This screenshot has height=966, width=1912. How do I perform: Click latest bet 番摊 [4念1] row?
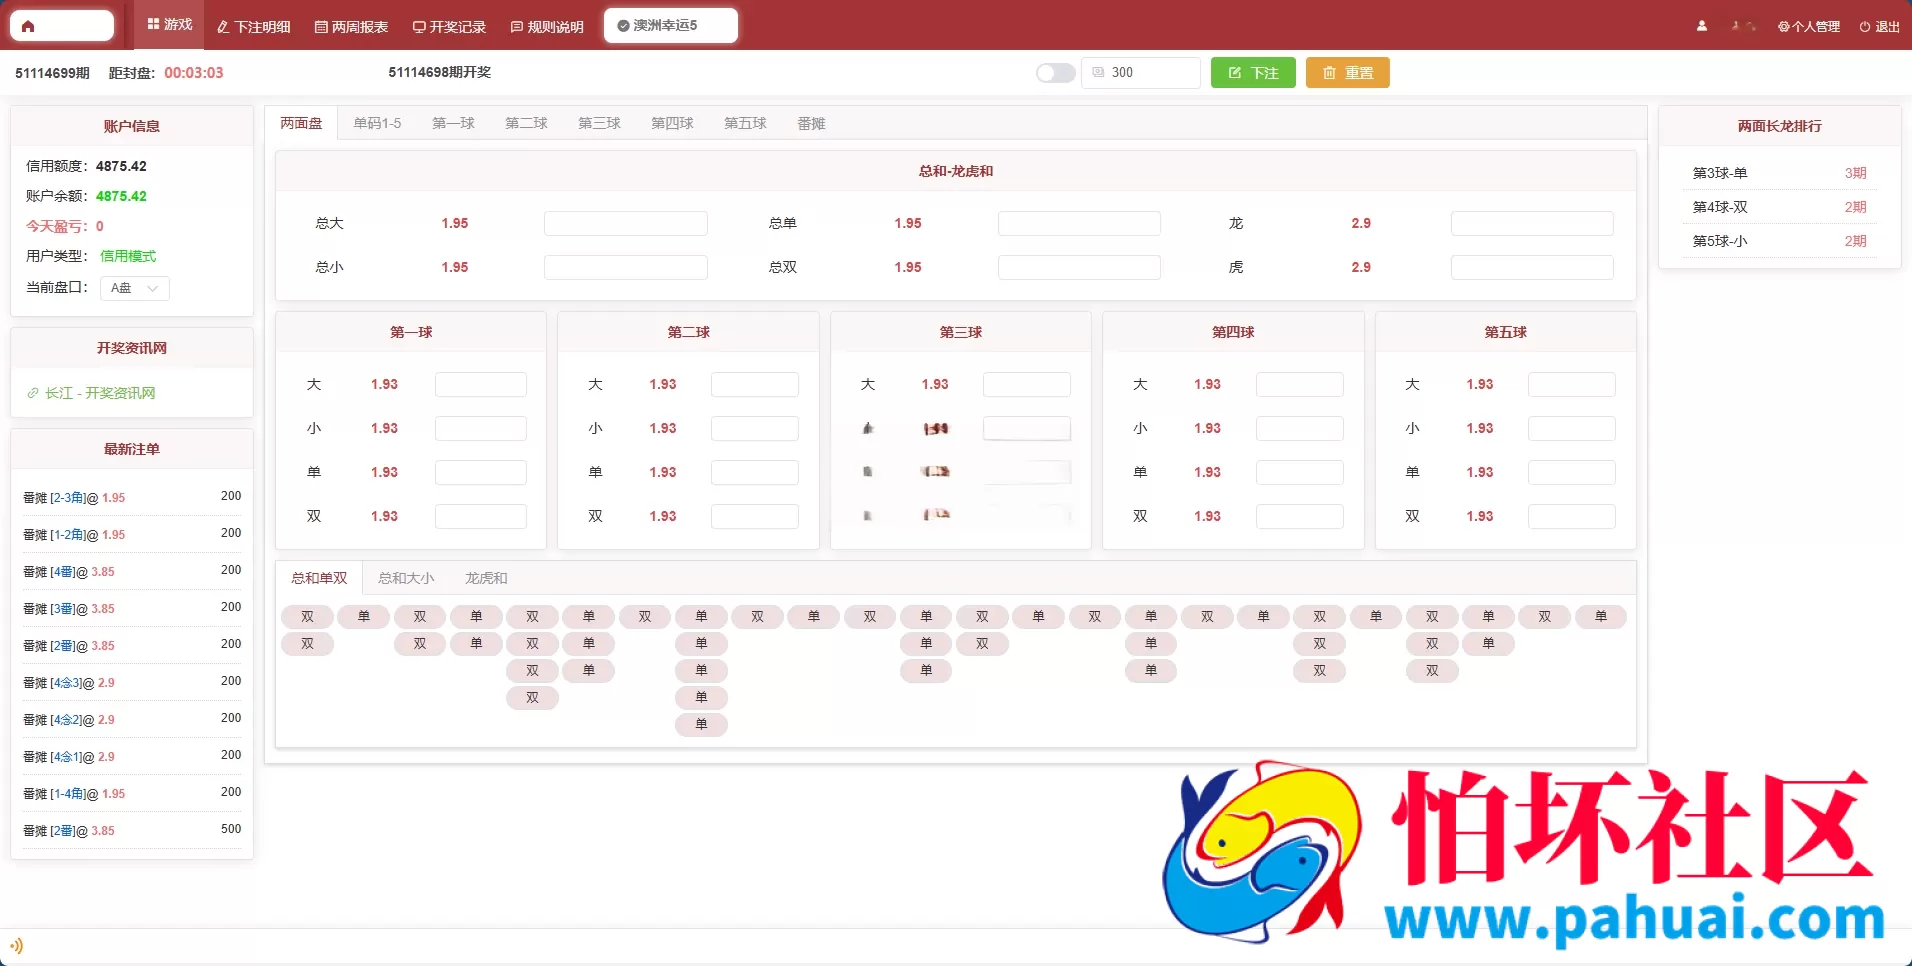(132, 756)
